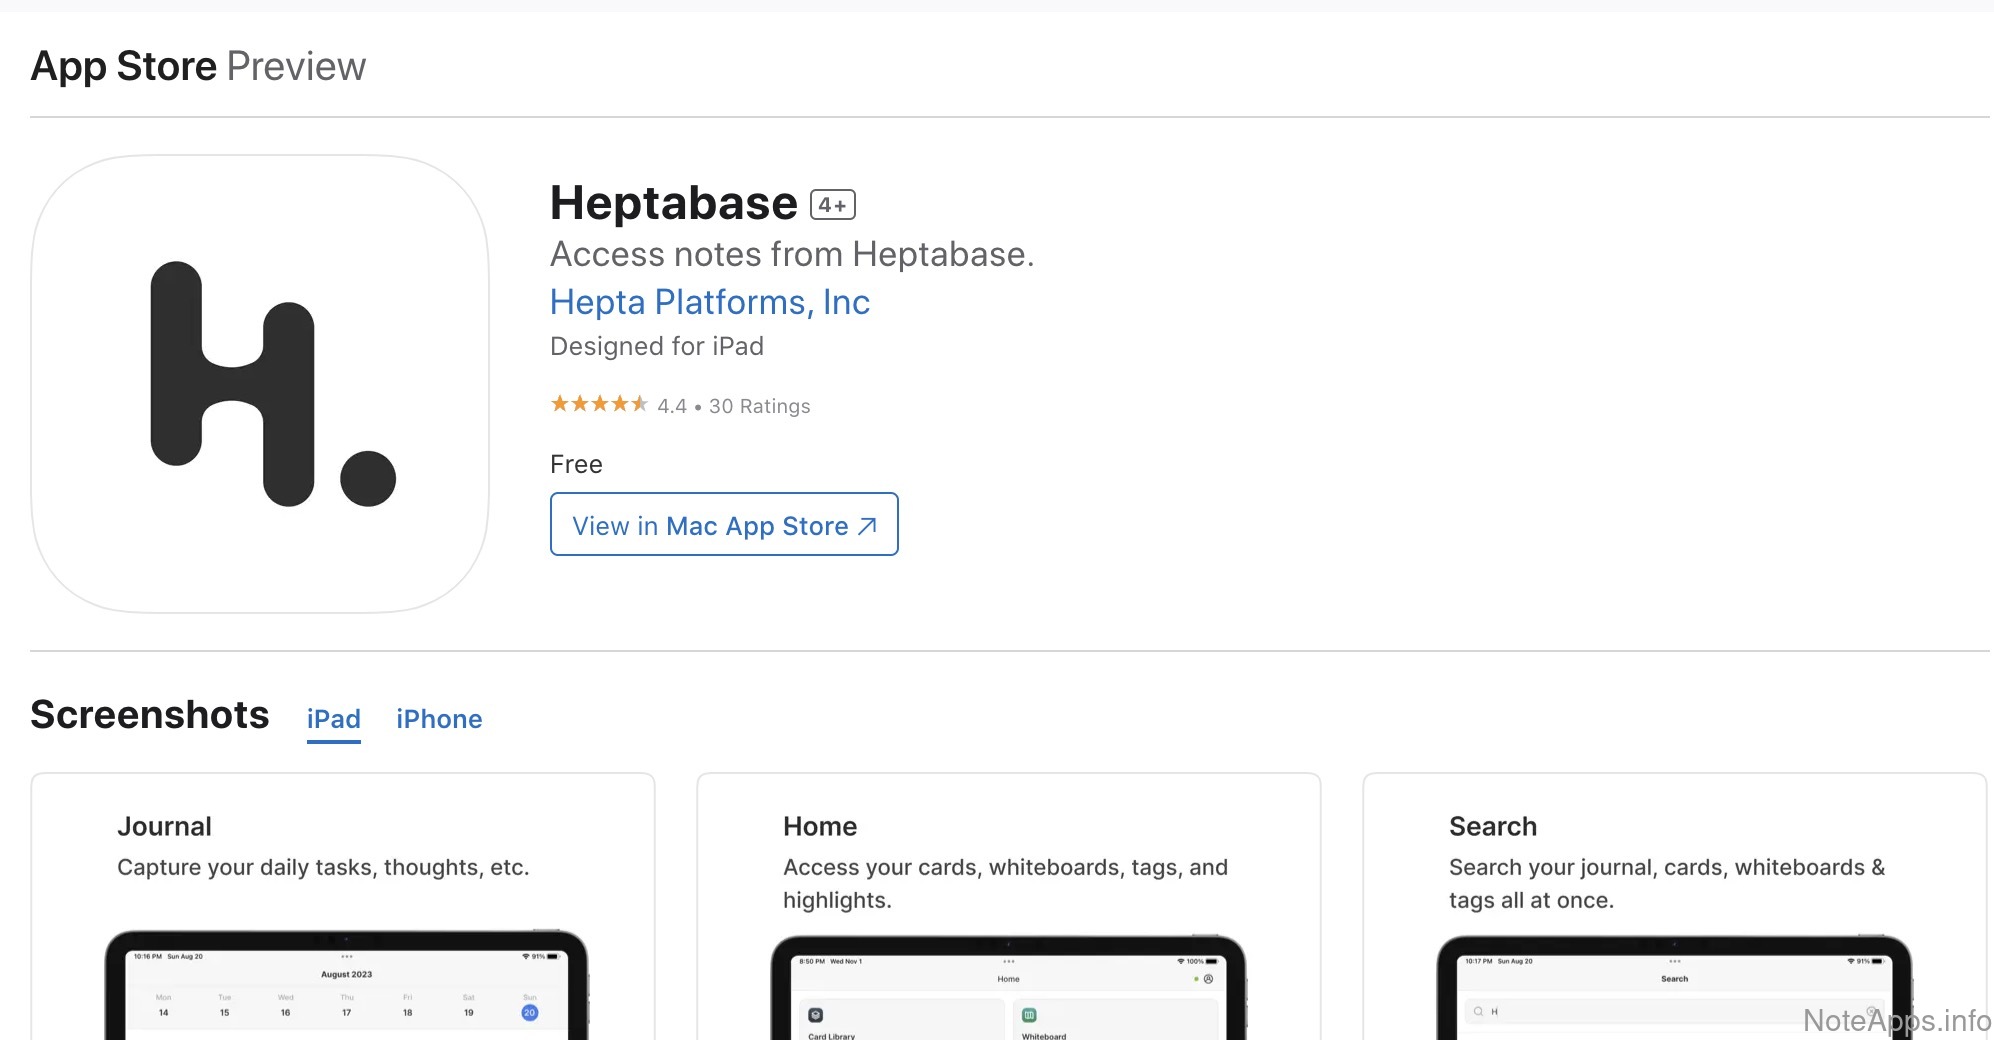Image resolution: width=1994 pixels, height=1040 pixels.
Task: Switch to the iPad screenshots tab
Action: click(333, 719)
